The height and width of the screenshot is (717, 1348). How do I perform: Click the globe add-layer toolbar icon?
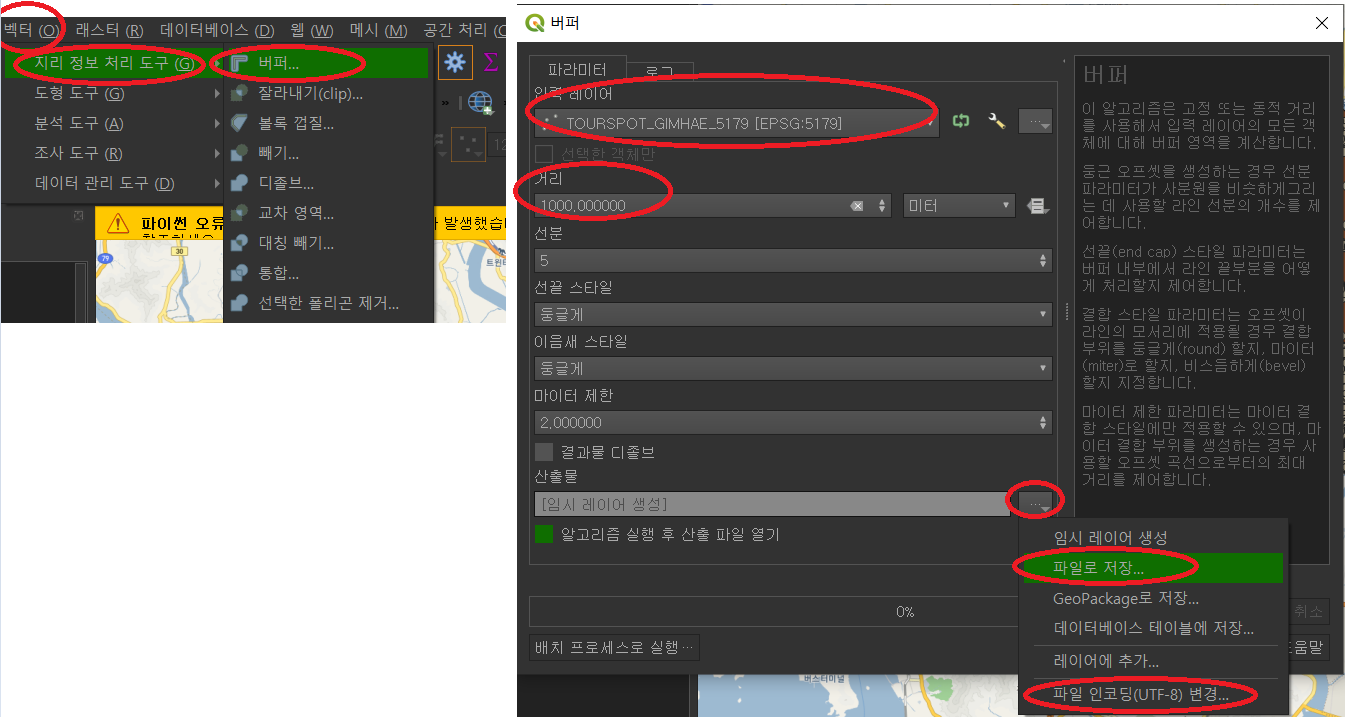coord(481,102)
